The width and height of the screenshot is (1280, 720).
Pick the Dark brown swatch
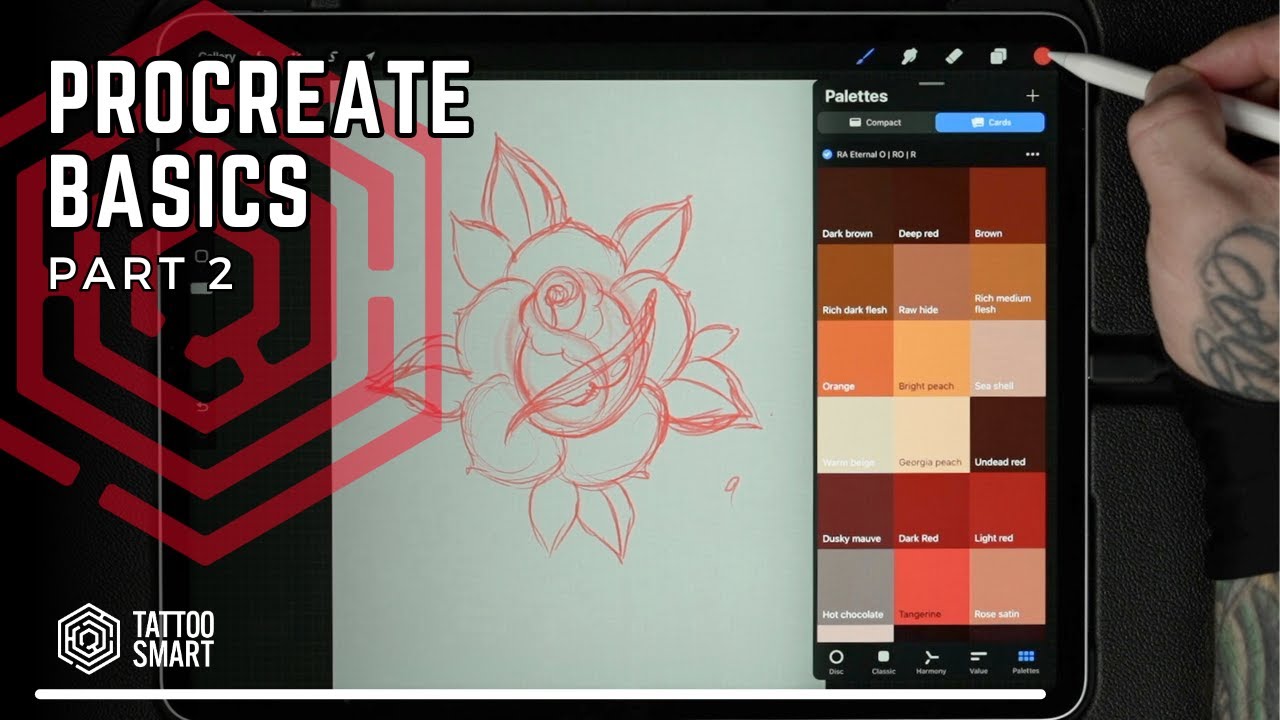point(855,205)
